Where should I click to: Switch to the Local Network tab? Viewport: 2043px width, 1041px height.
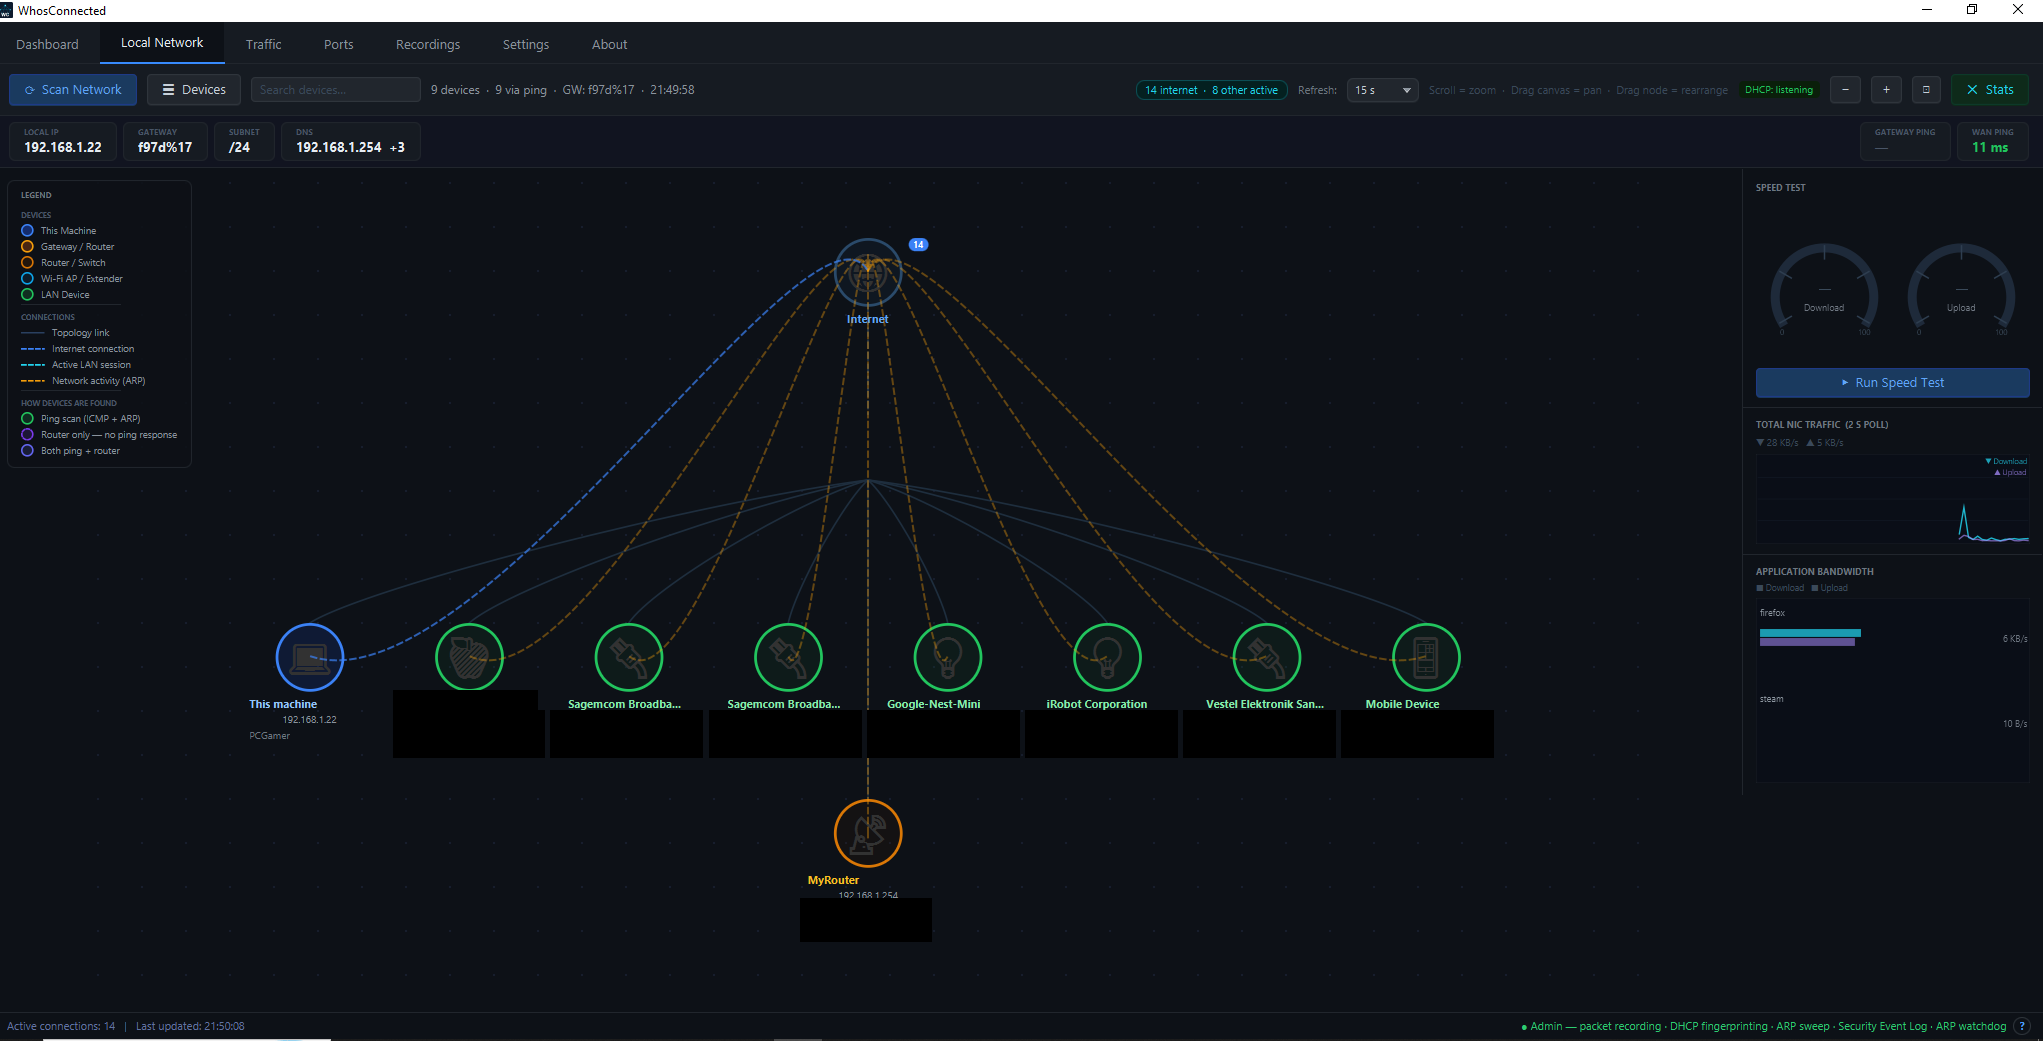[162, 43]
